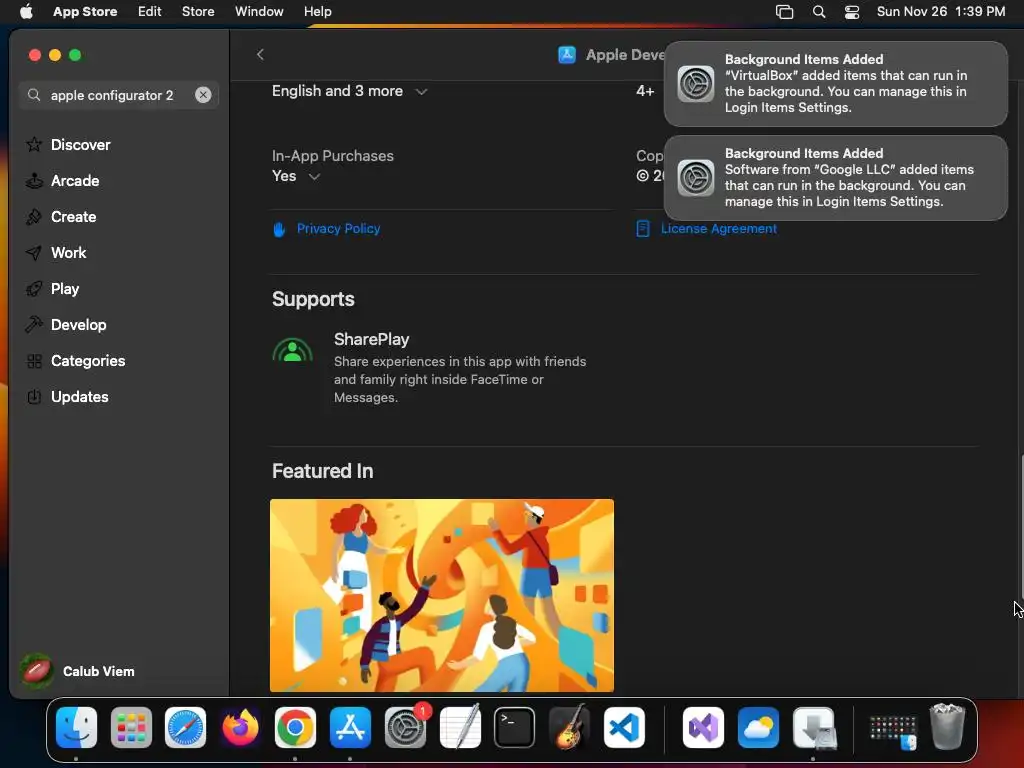Open the App Store menu

(x=85, y=11)
